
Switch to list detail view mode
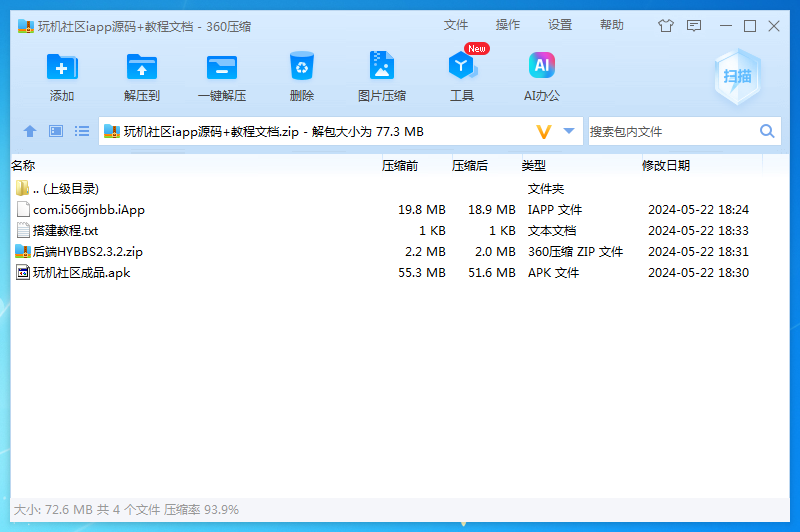[x=82, y=131]
